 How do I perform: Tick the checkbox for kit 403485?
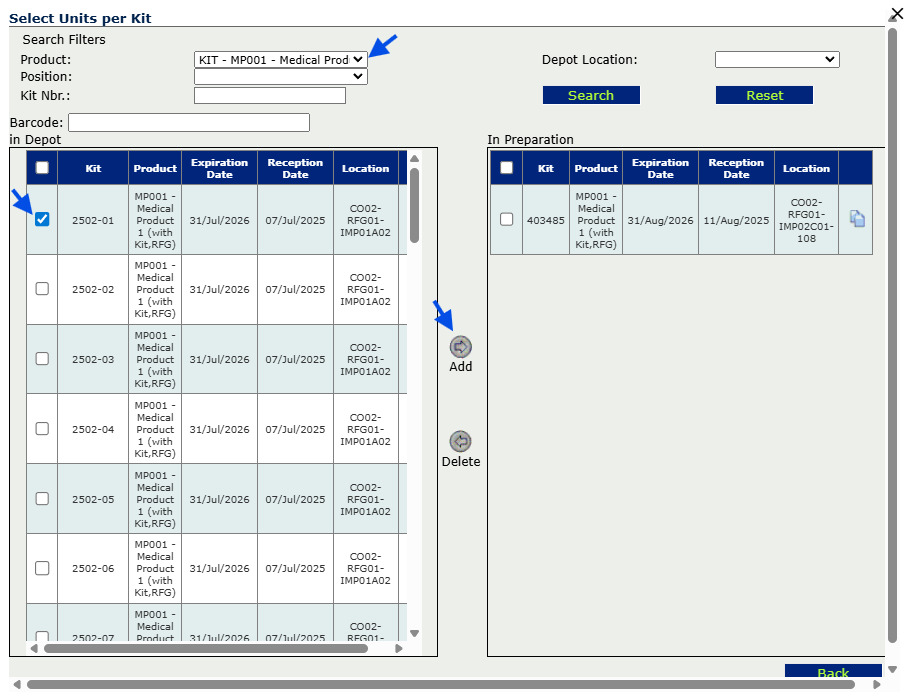click(506, 219)
